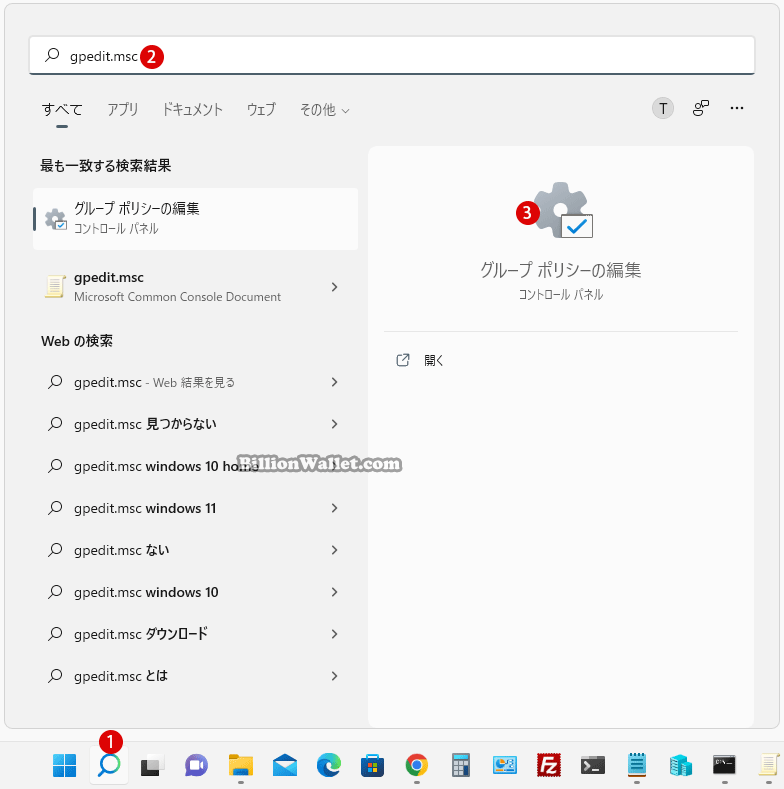Click gear icon of グループ ポリシーの編集 result
The width and height of the screenshot is (784, 789).
pyautogui.click(x=55, y=219)
